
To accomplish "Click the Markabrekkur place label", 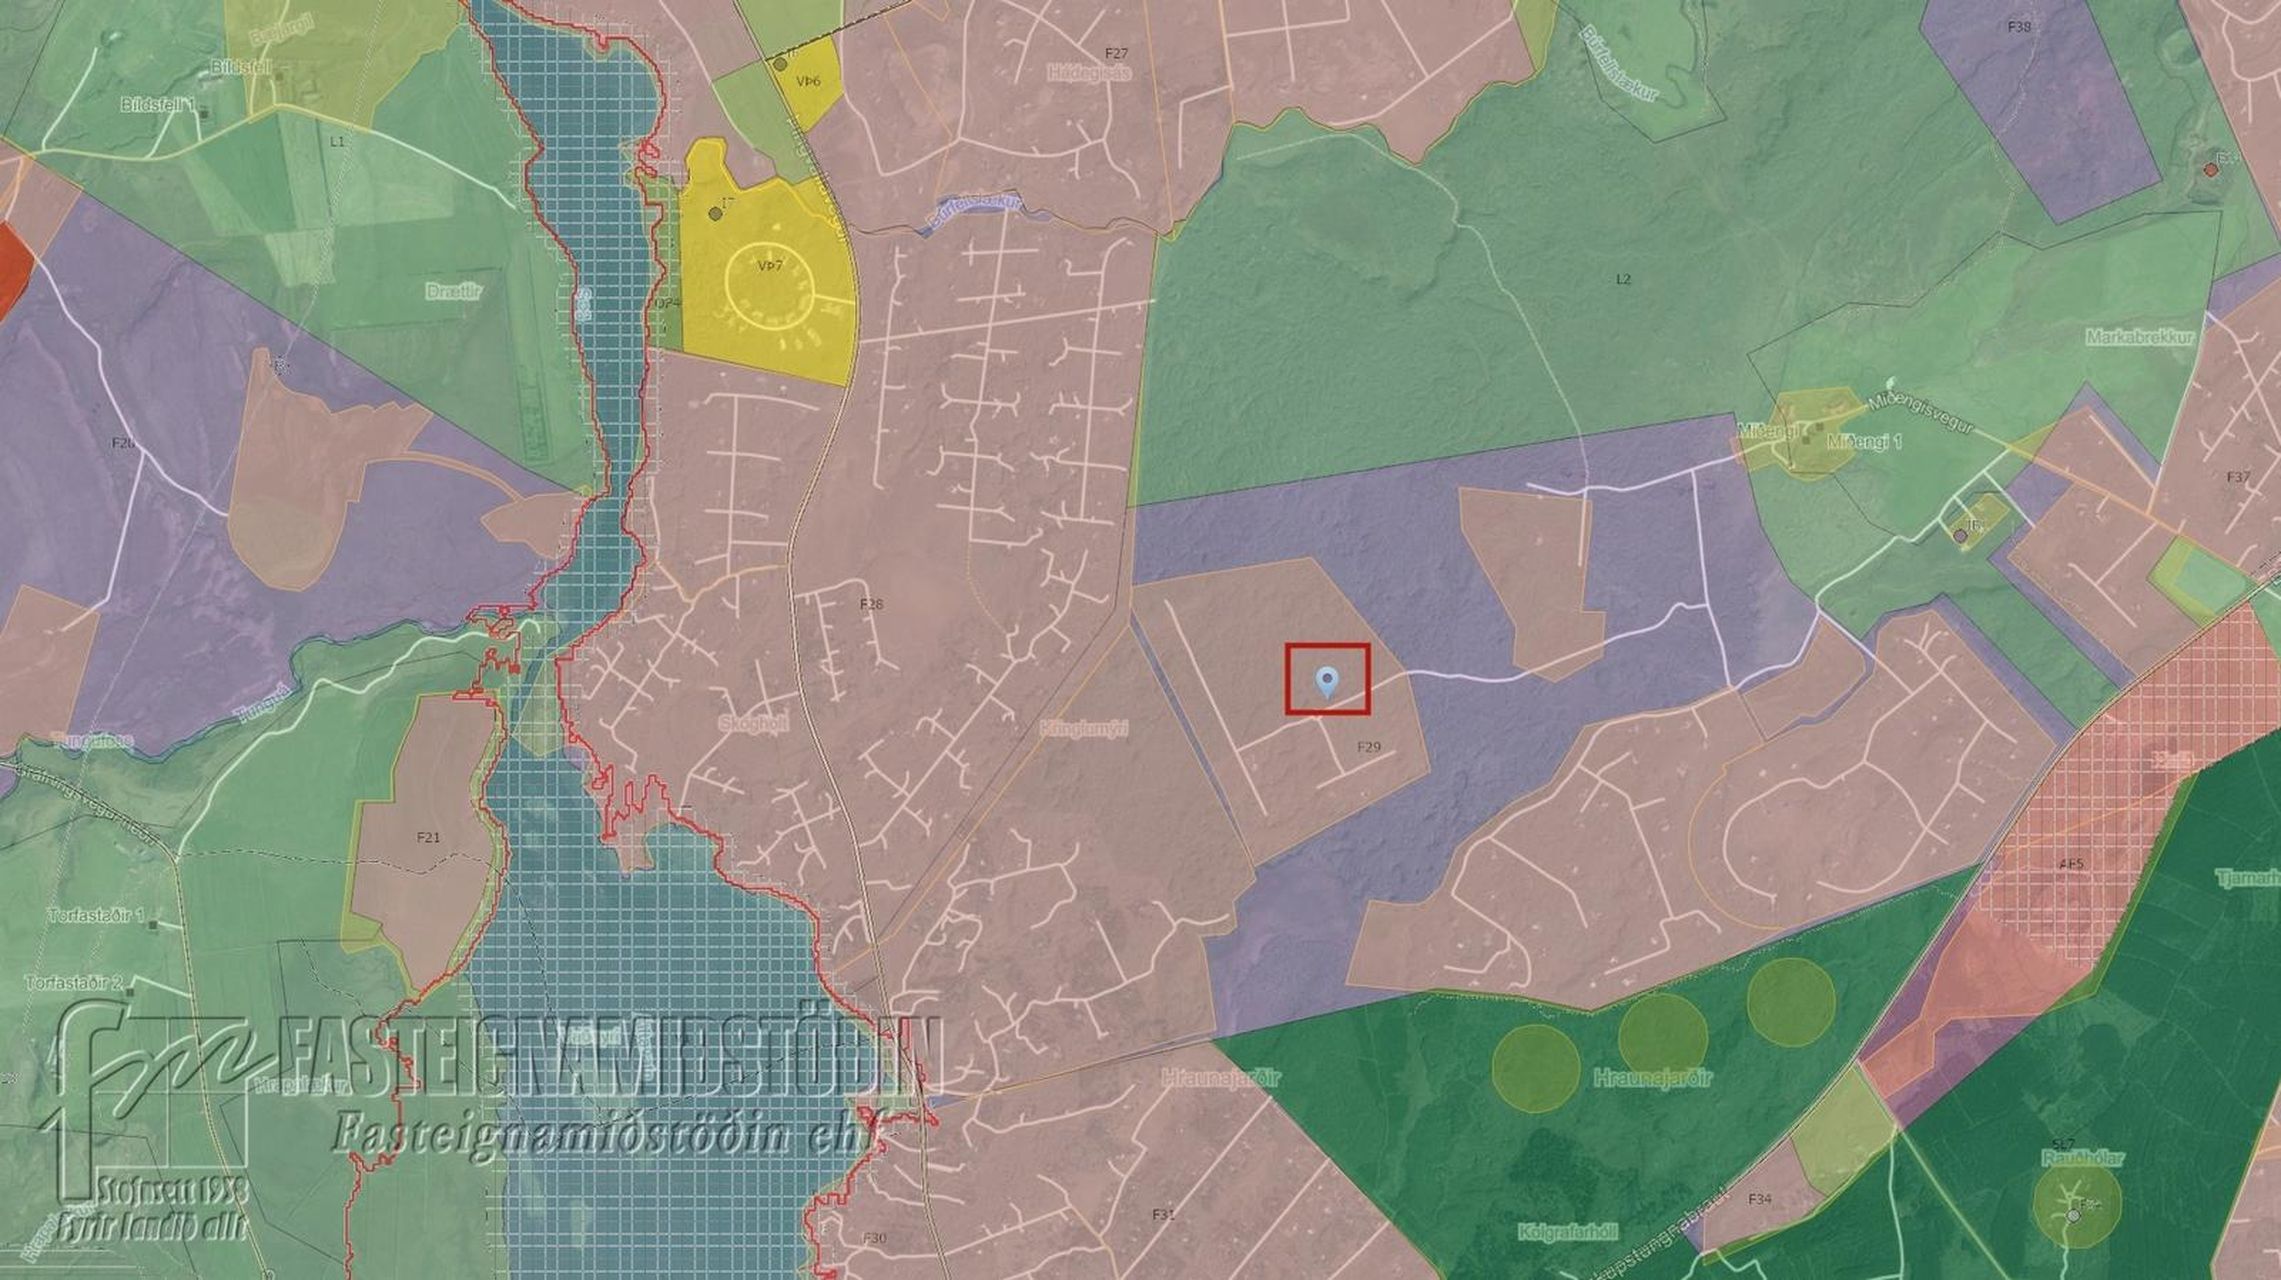I will click(x=2139, y=337).
